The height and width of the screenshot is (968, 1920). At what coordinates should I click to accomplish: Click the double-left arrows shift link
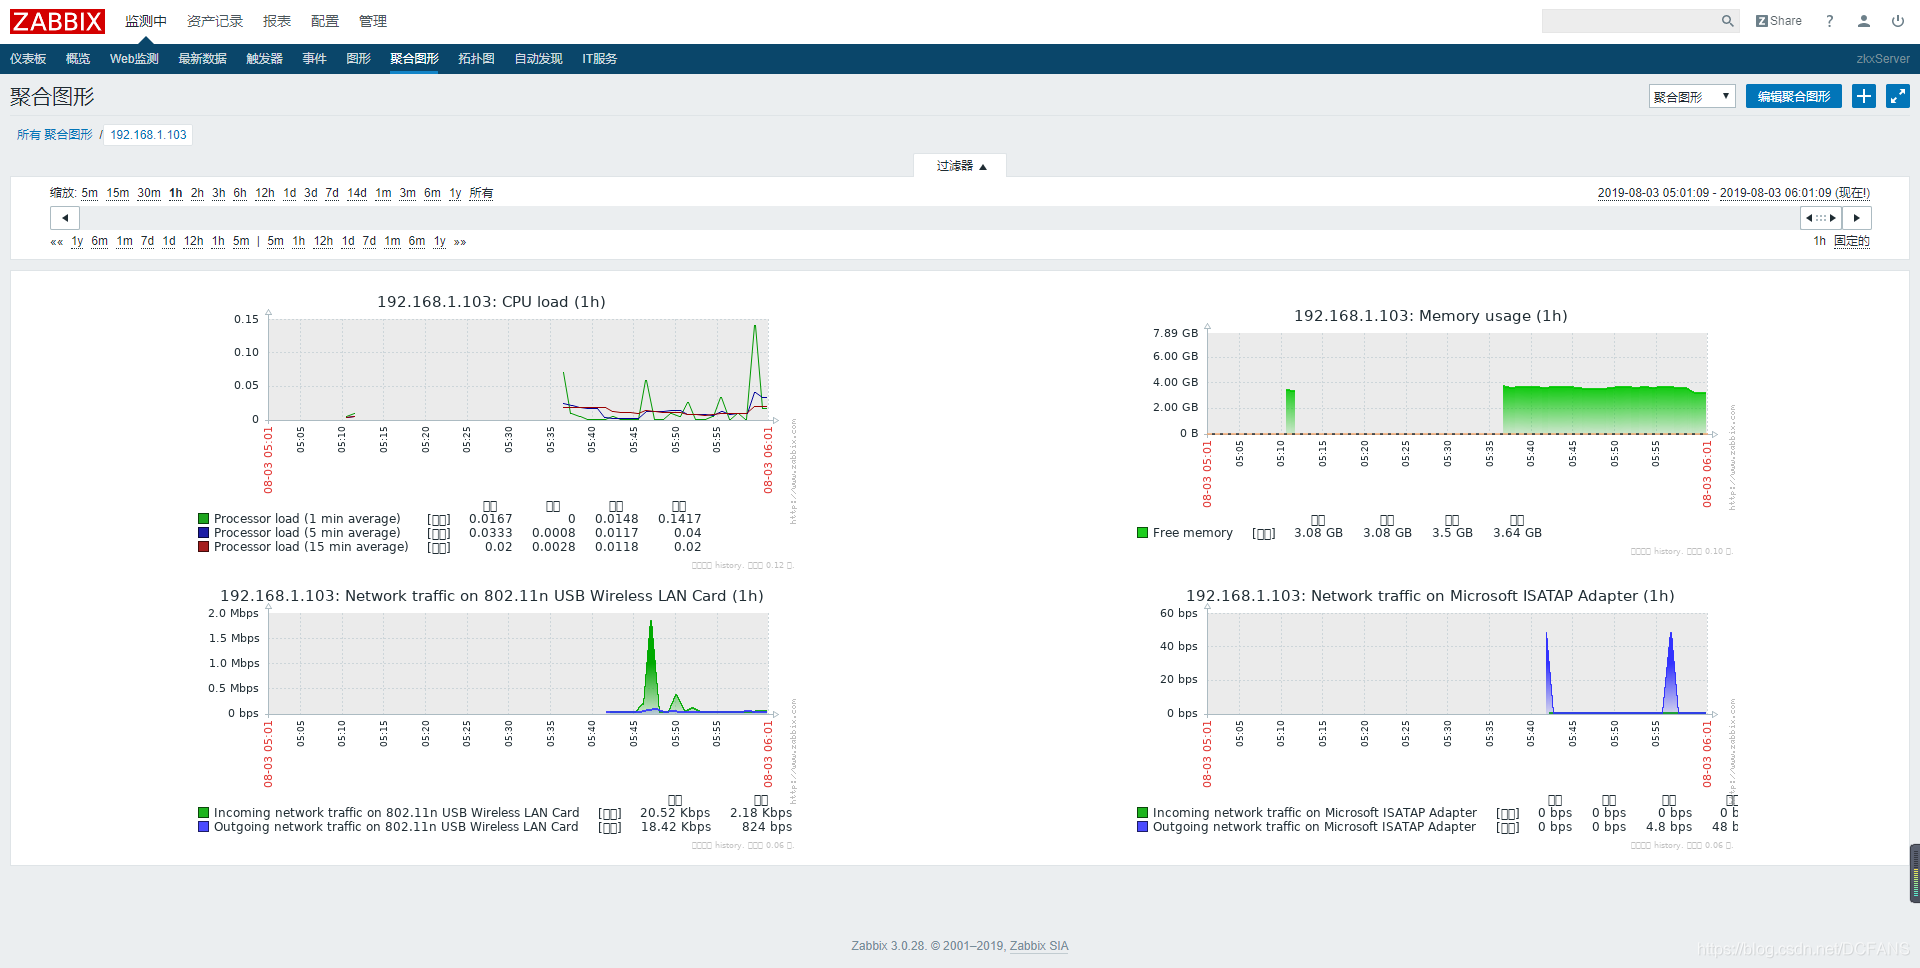(57, 242)
